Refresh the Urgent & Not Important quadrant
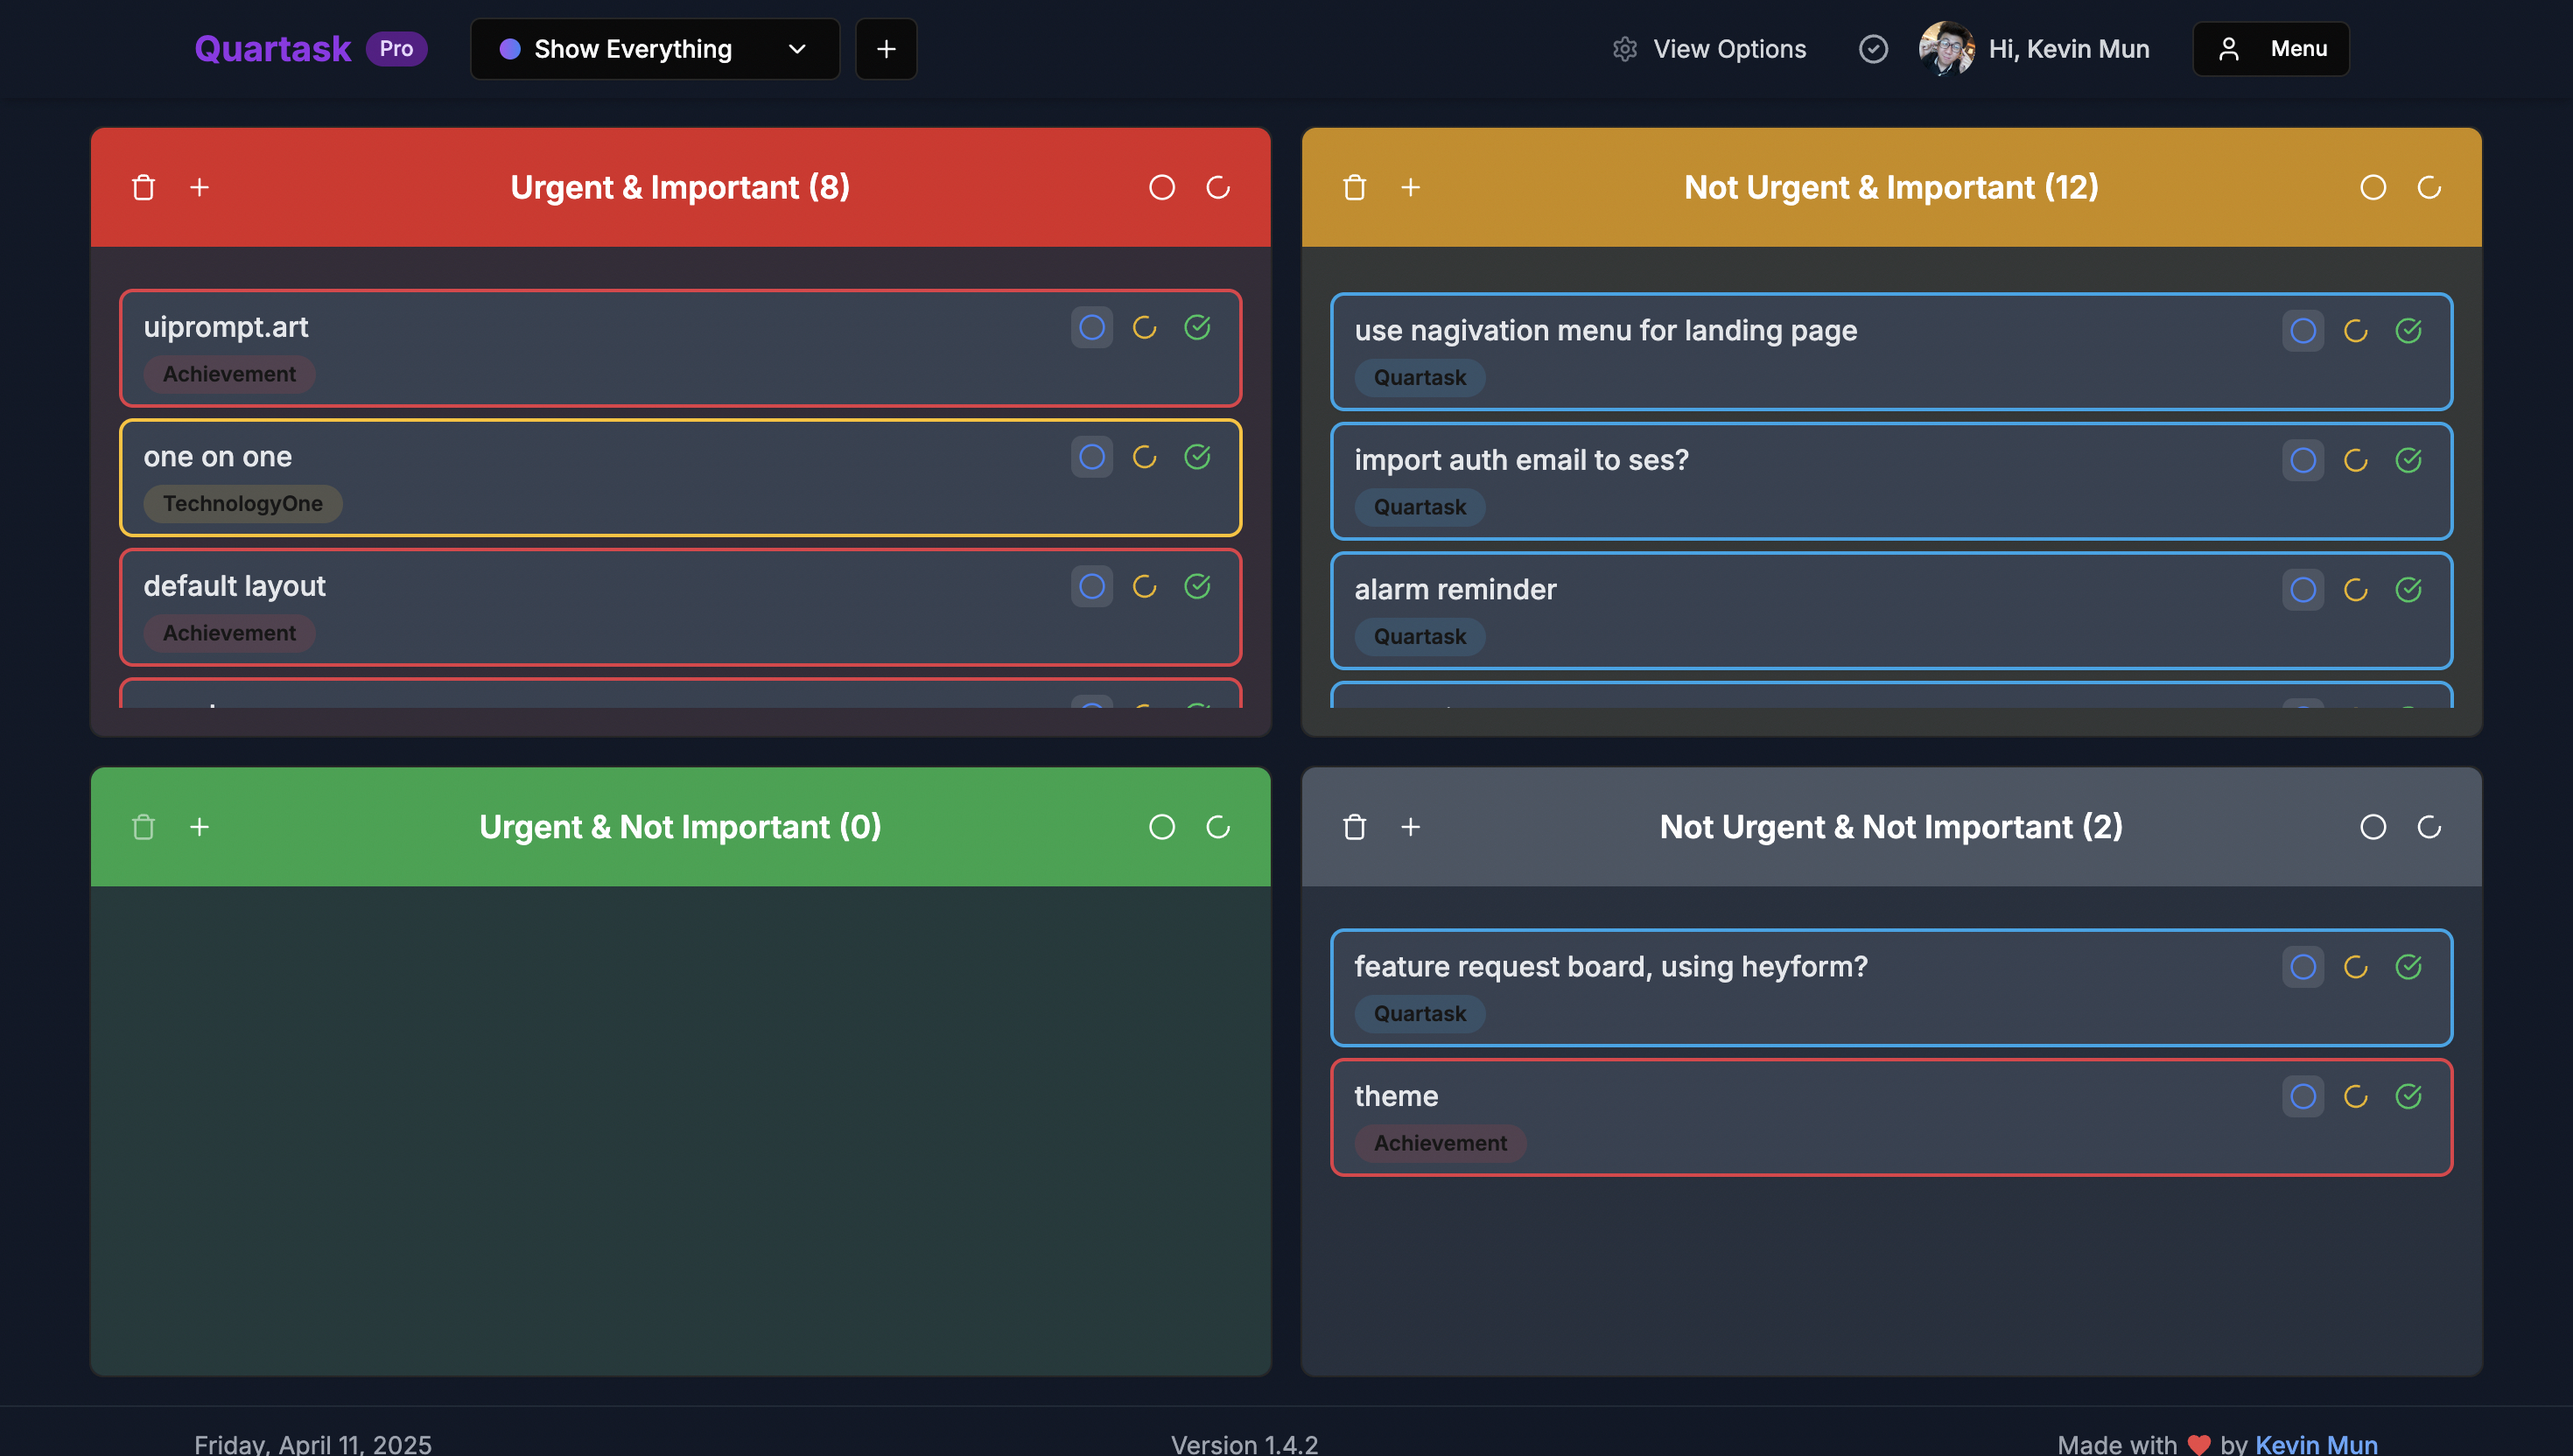Image resolution: width=2573 pixels, height=1456 pixels. [1219, 827]
